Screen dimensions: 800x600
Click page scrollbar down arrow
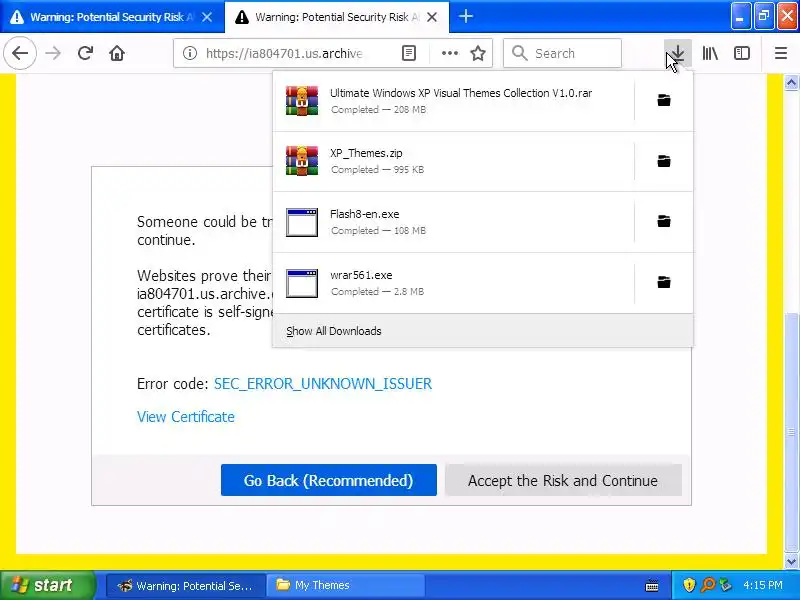pyautogui.click(x=791, y=562)
